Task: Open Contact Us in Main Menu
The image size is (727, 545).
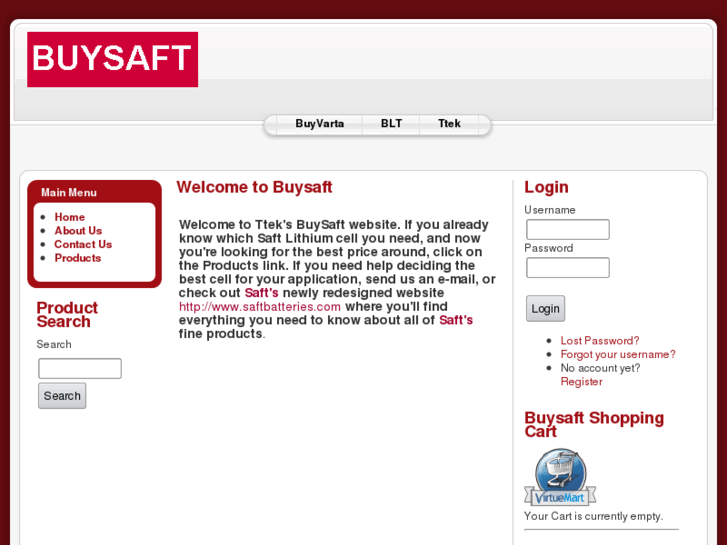Action: (x=83, y=244)
